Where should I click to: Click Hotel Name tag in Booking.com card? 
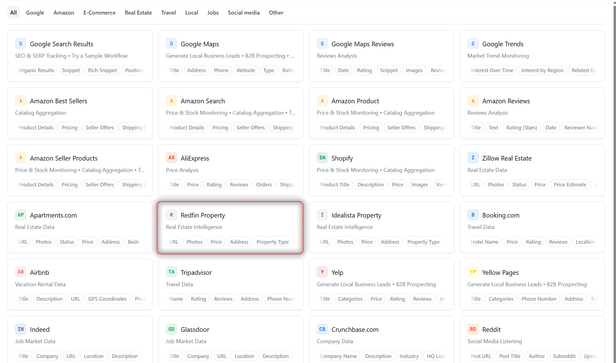click(484, 242)
